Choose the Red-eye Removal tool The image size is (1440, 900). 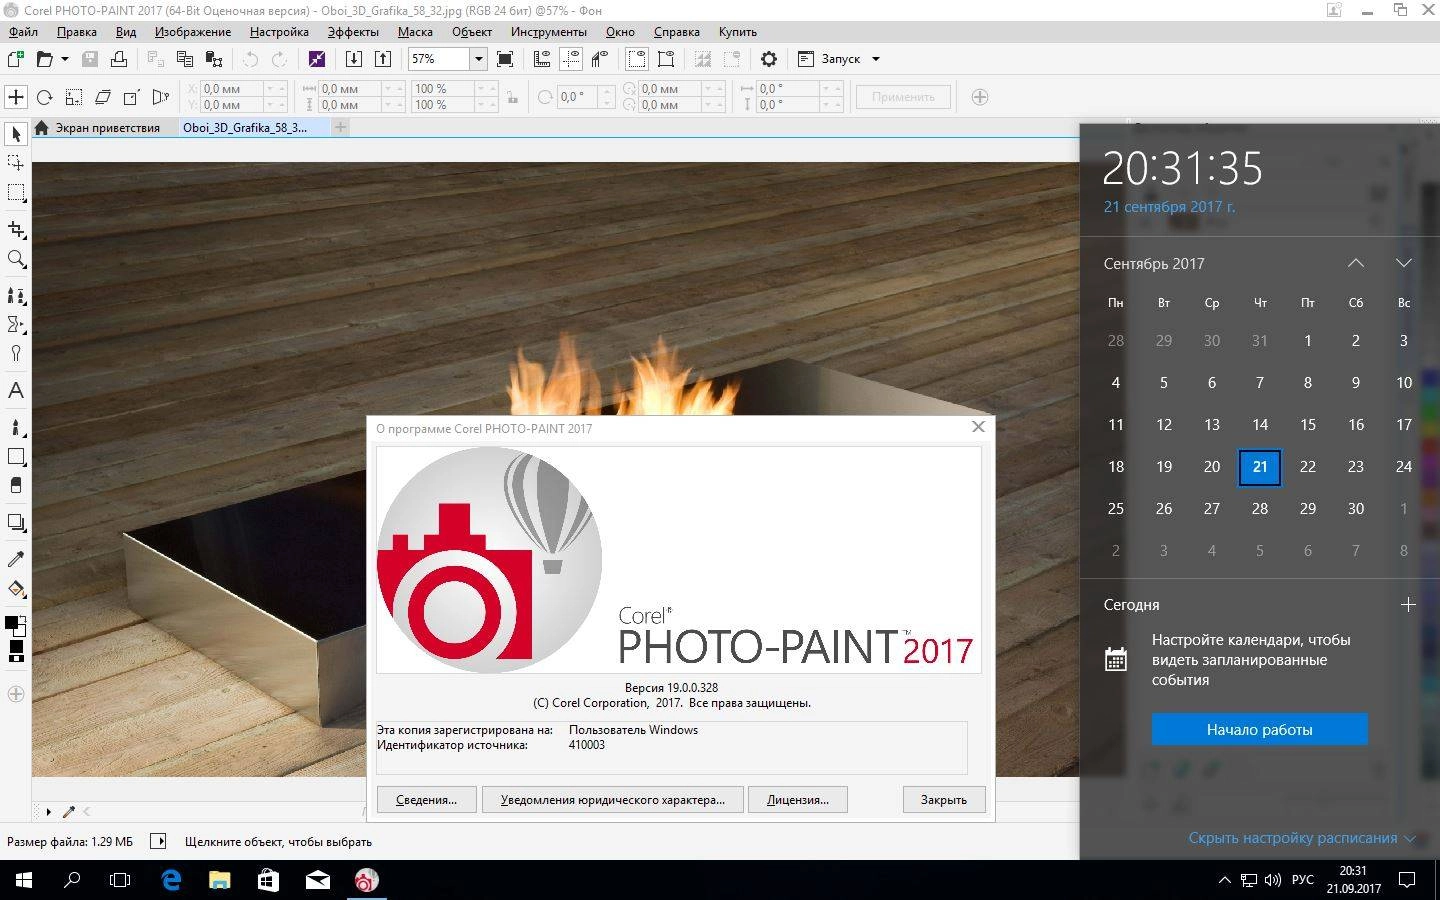[16, 353]
